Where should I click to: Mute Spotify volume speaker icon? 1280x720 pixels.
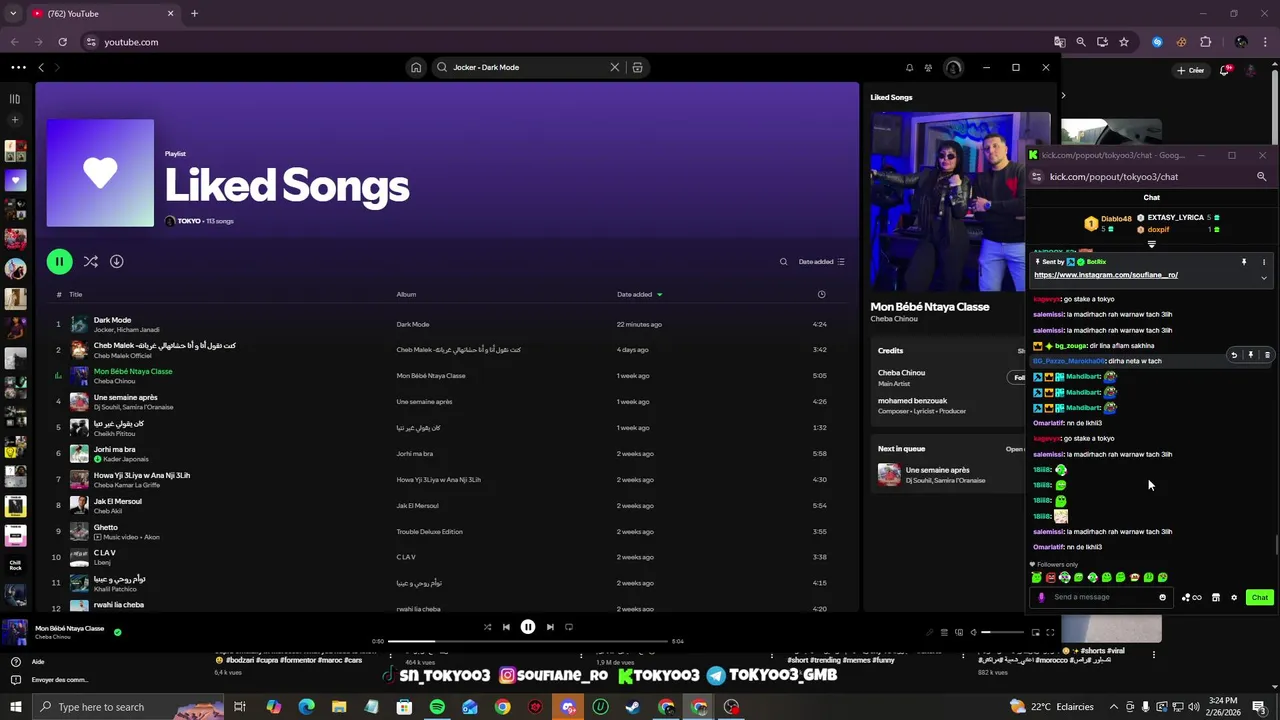pos(973,632)
